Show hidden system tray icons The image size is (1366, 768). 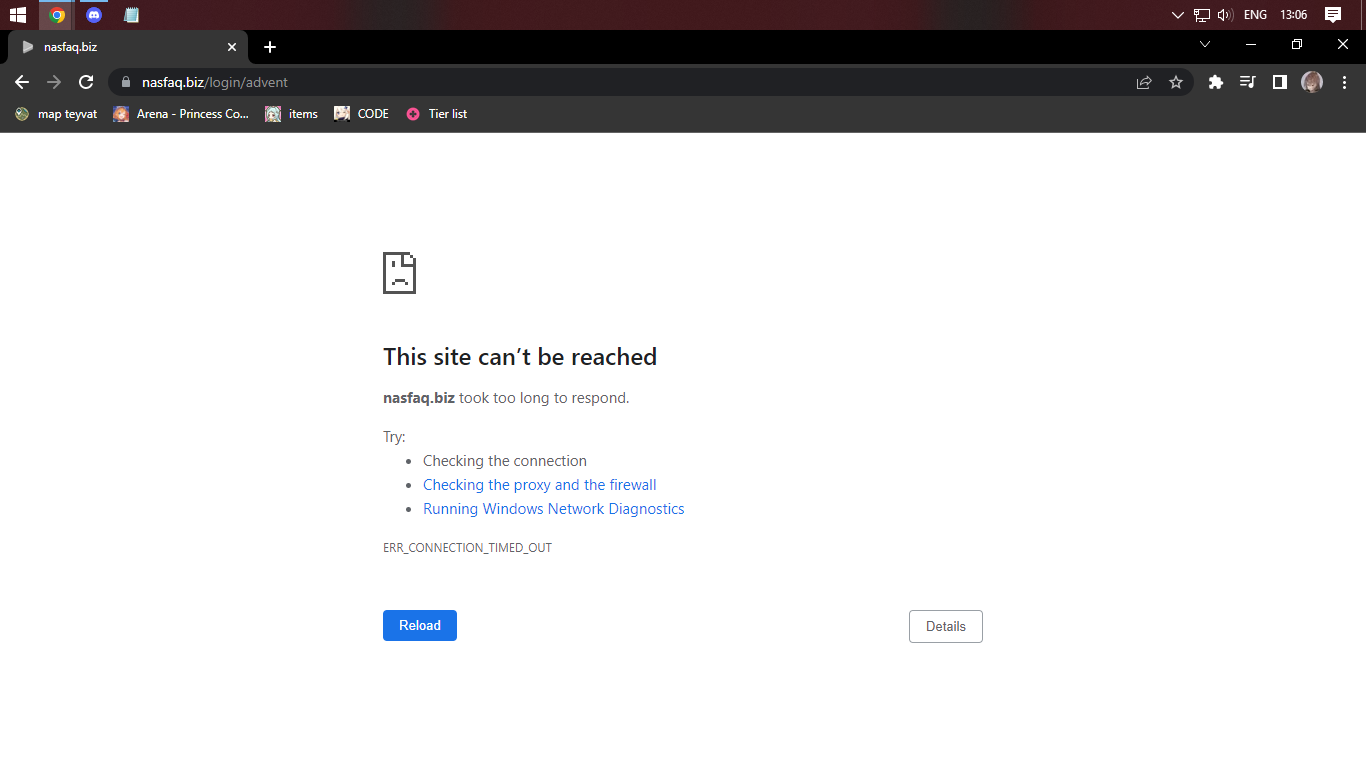click(x=1177, y=15)
